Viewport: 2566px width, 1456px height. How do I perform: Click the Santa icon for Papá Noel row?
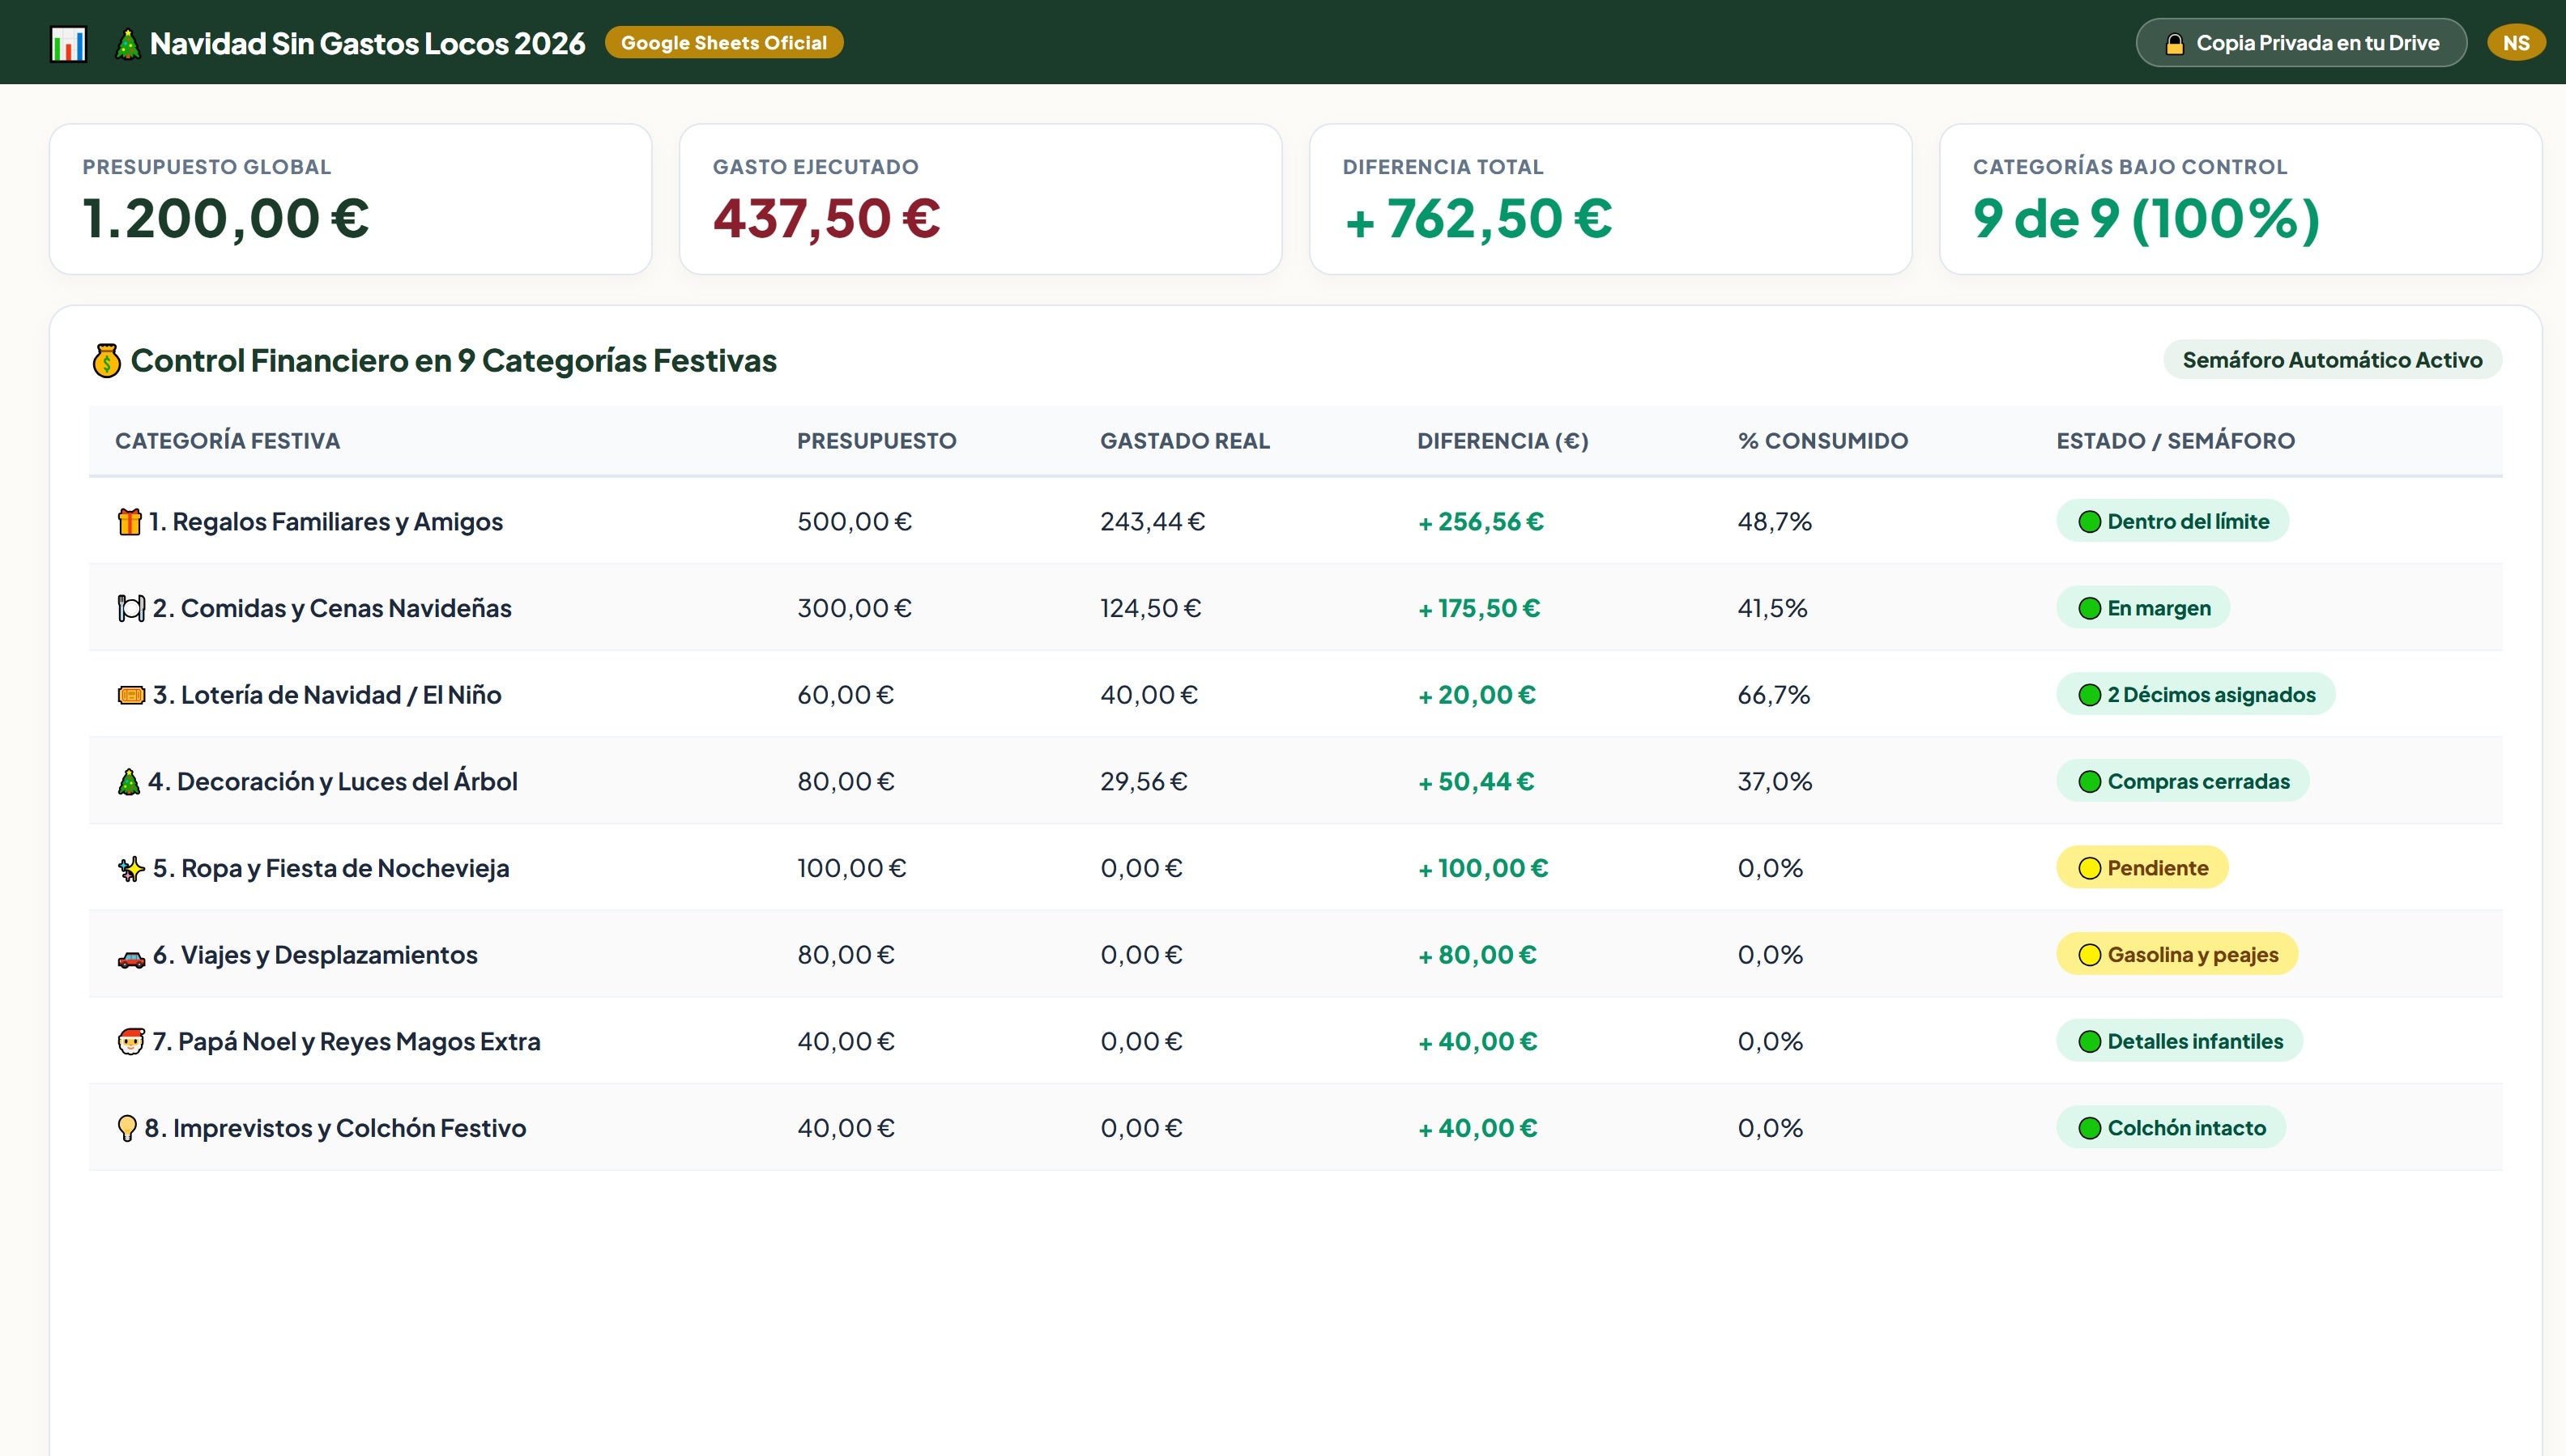[x=131, y=1042]
